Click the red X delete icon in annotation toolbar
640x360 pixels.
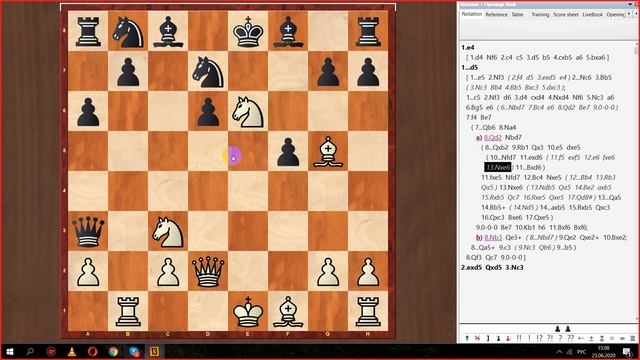[477, 338]
